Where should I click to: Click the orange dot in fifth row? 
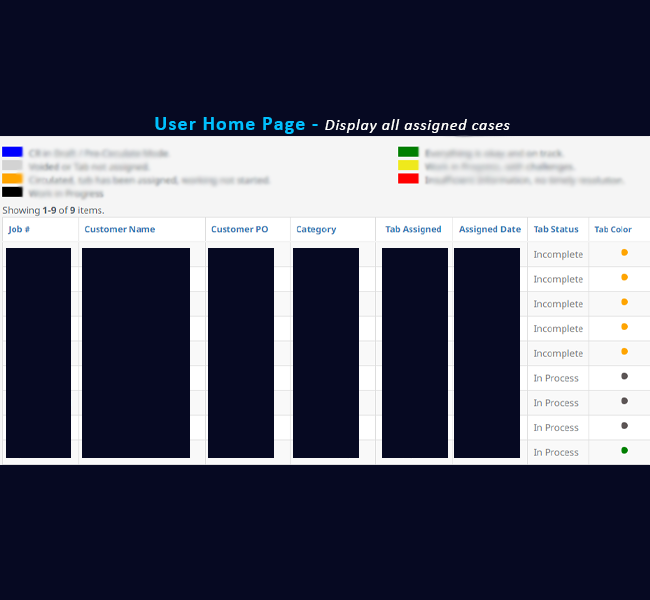click(x=624, y=352)
